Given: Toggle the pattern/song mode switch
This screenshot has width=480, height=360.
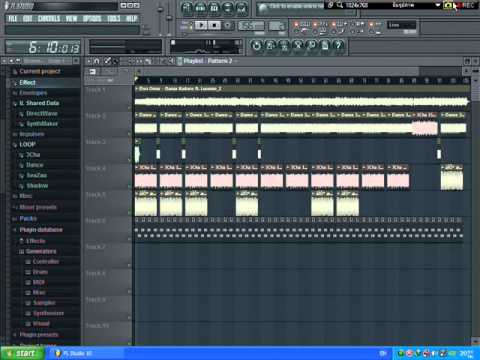Looking at the screenshot, I should 187,25.
